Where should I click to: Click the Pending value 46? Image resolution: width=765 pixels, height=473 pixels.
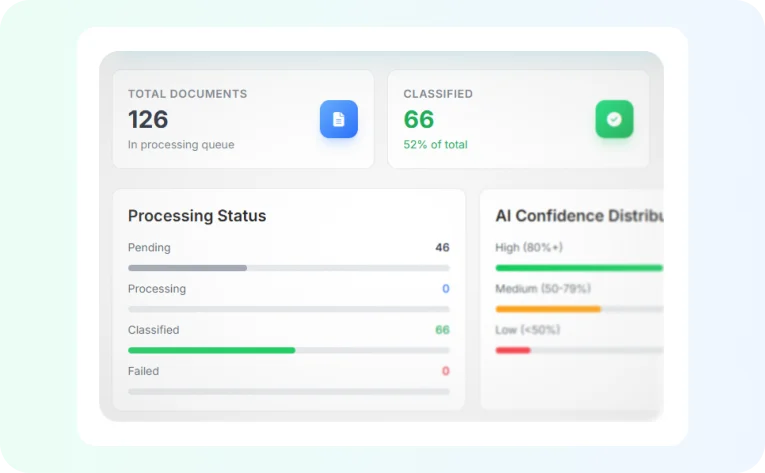pos(442,247)
